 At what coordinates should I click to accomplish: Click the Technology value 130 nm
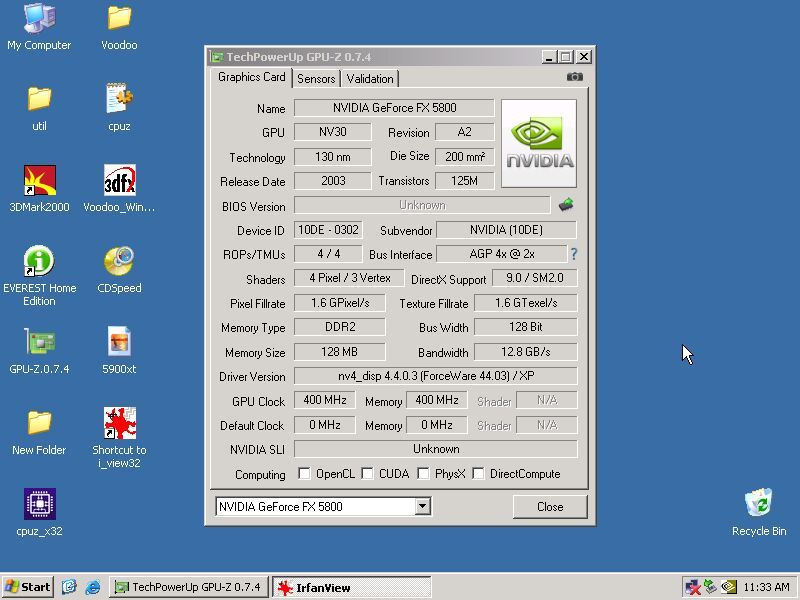[333, 157]
